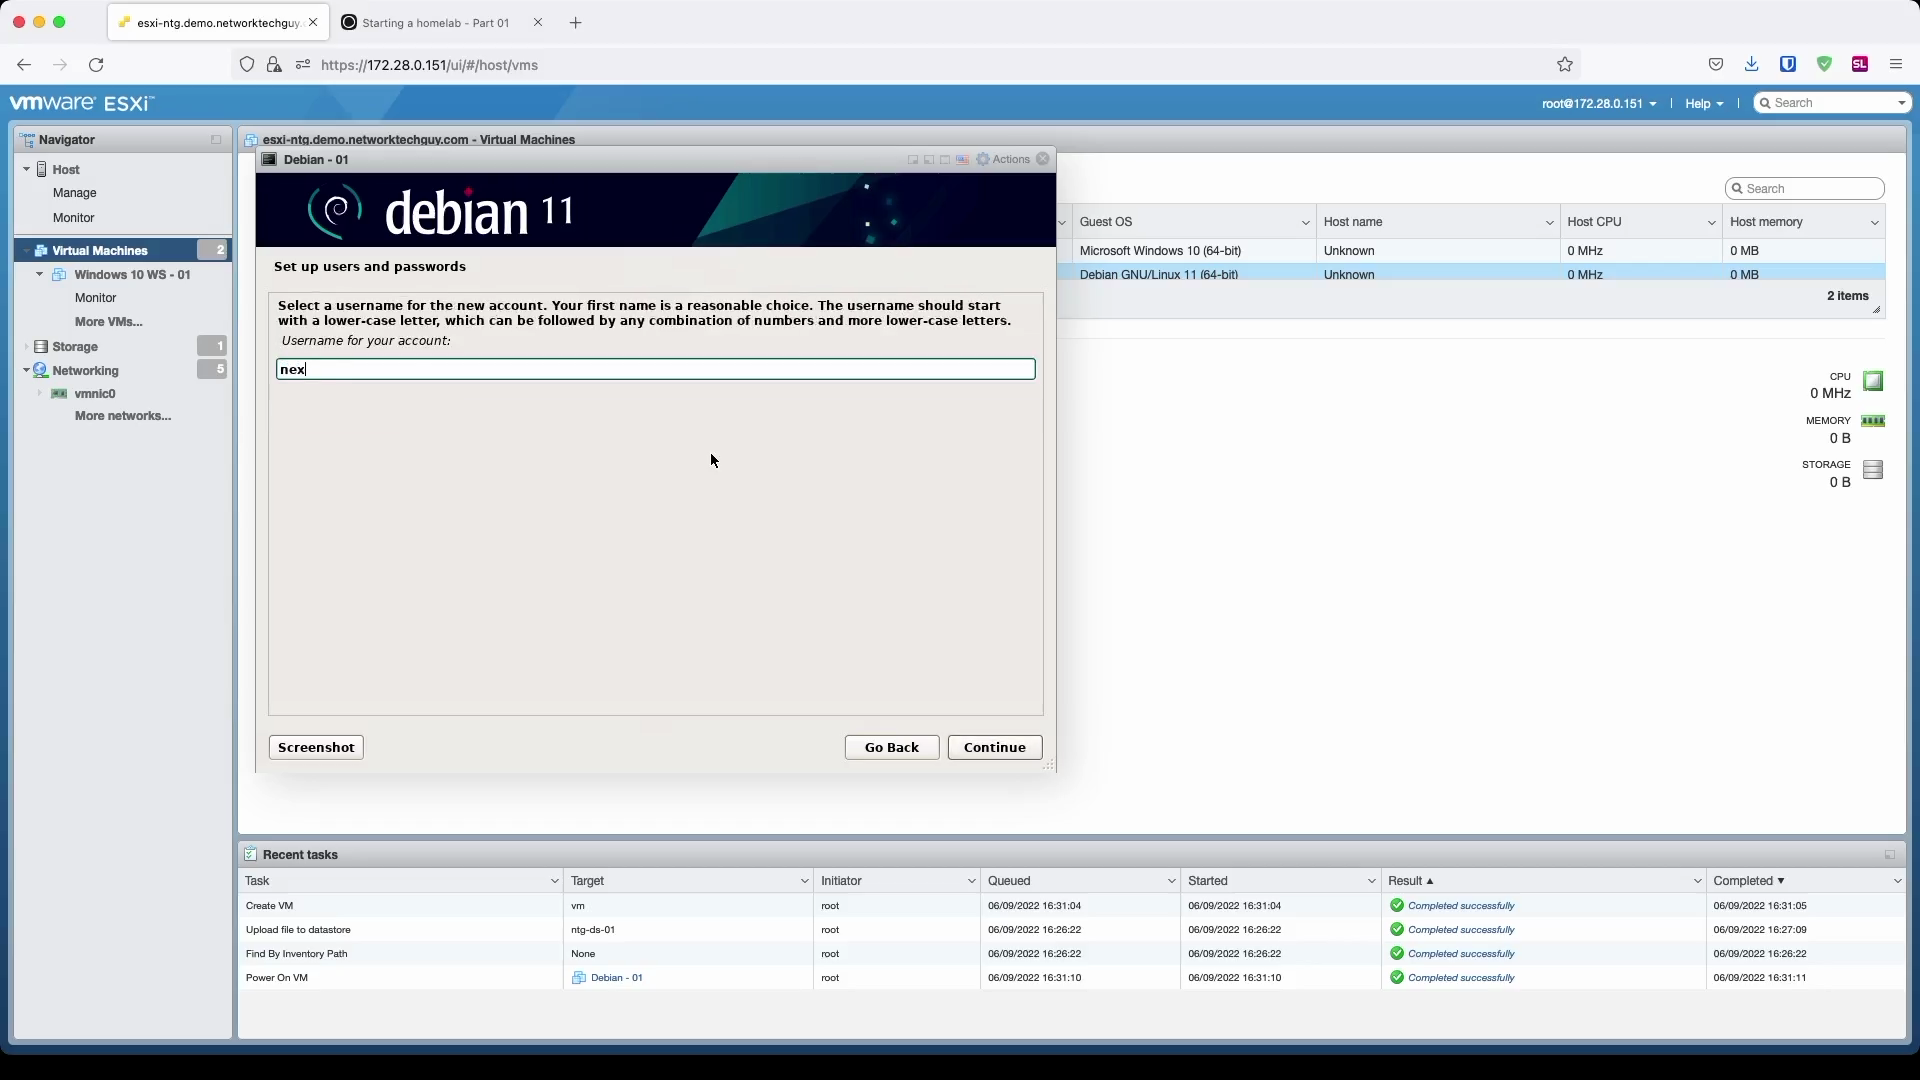This screenshot has height=1080, width=1920.
Task: Minimize the Recent tasks panel
Action: (x=1890, y=855)
